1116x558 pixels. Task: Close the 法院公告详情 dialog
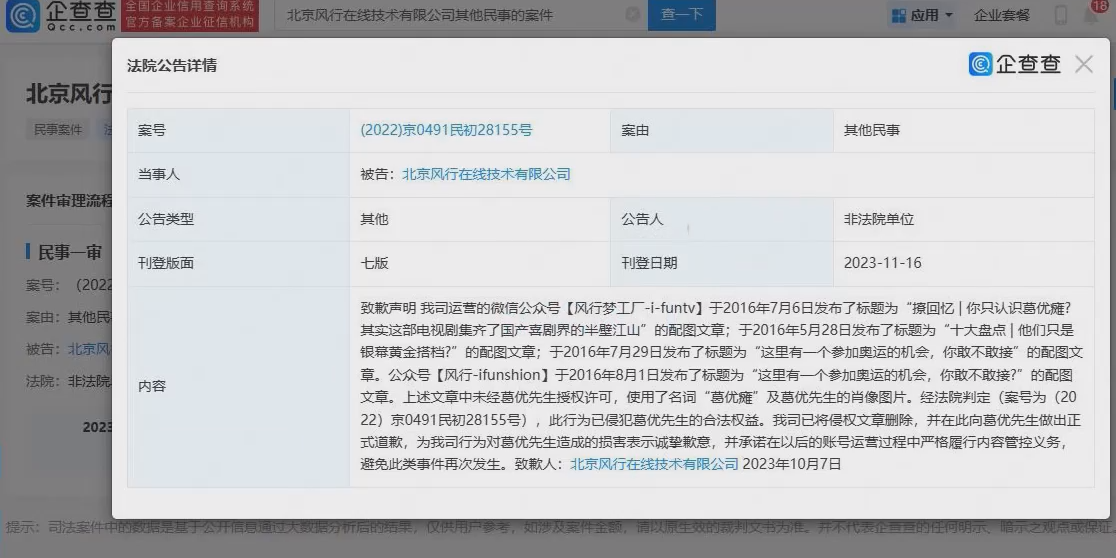pos(1083,64)
